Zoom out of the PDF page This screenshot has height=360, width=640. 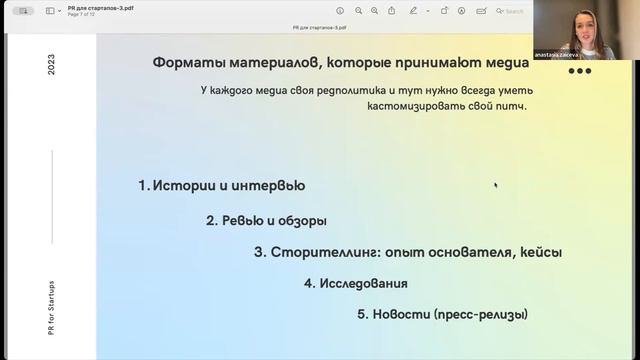click(x=358, y=11)
